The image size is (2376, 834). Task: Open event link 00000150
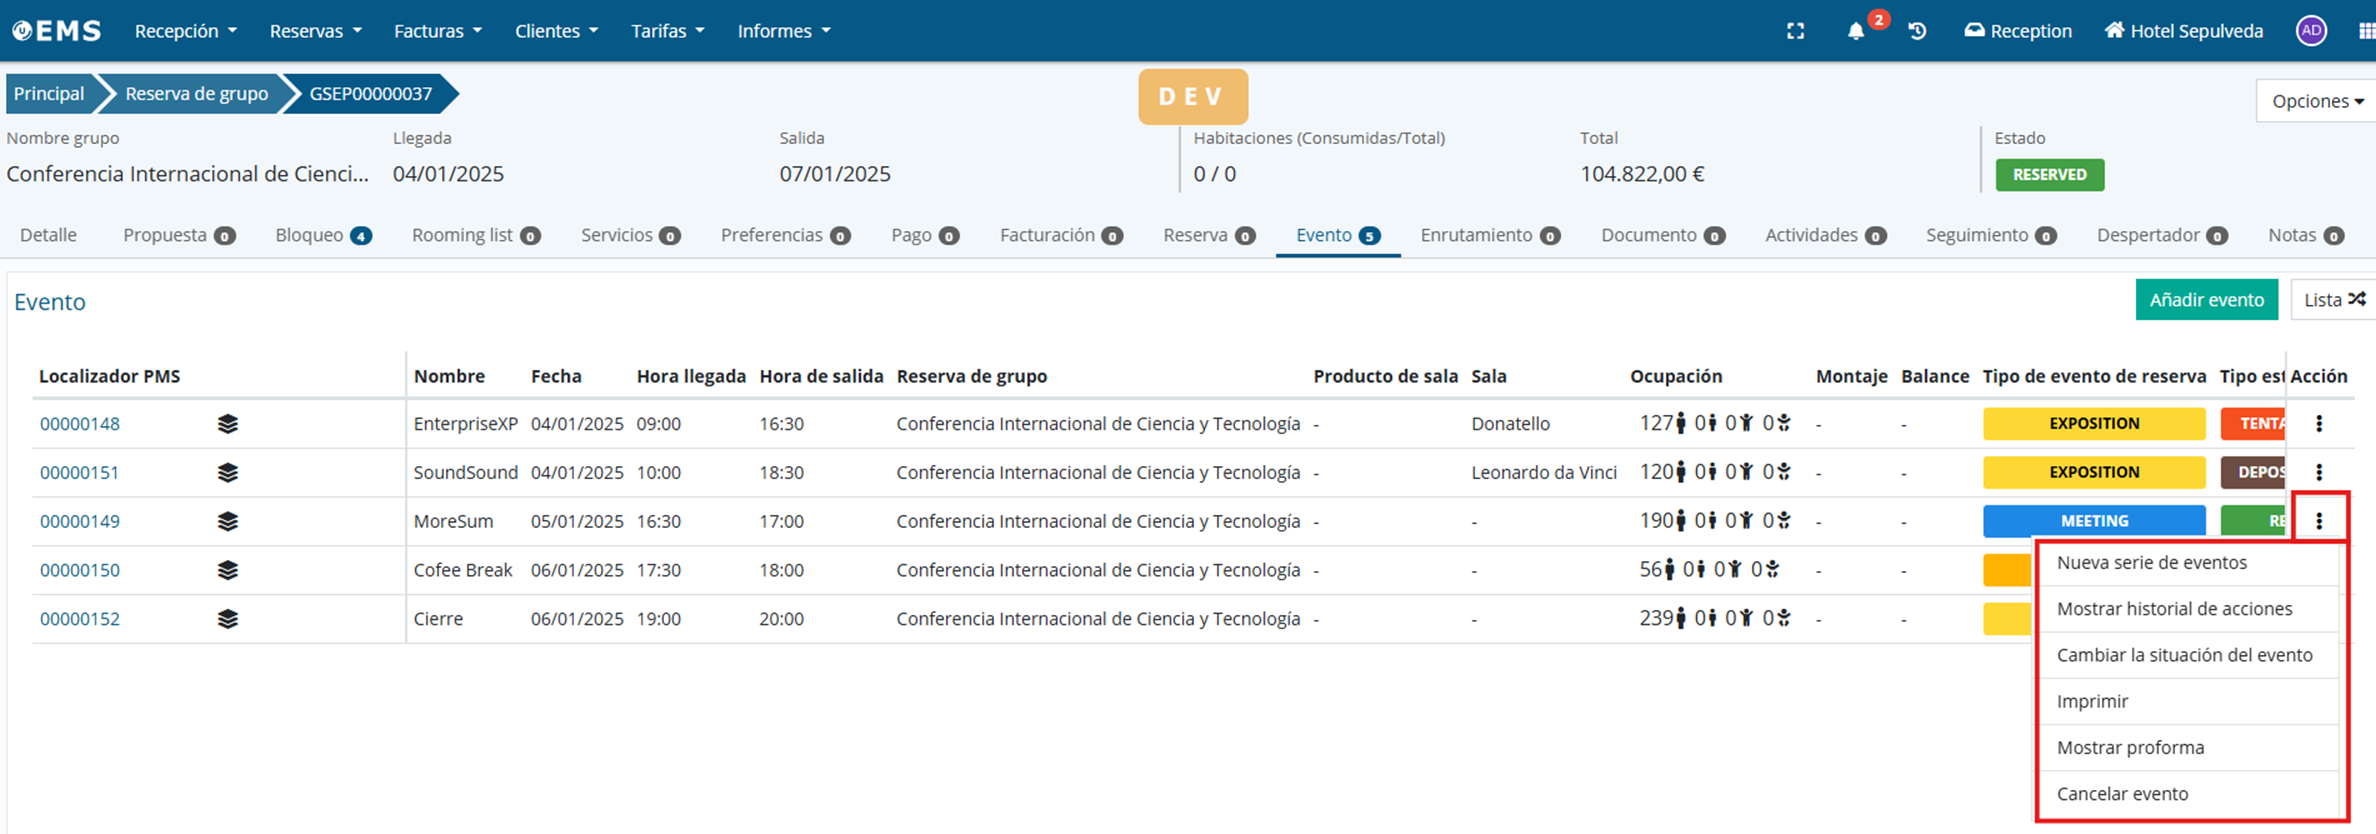[x=80, y=570]
